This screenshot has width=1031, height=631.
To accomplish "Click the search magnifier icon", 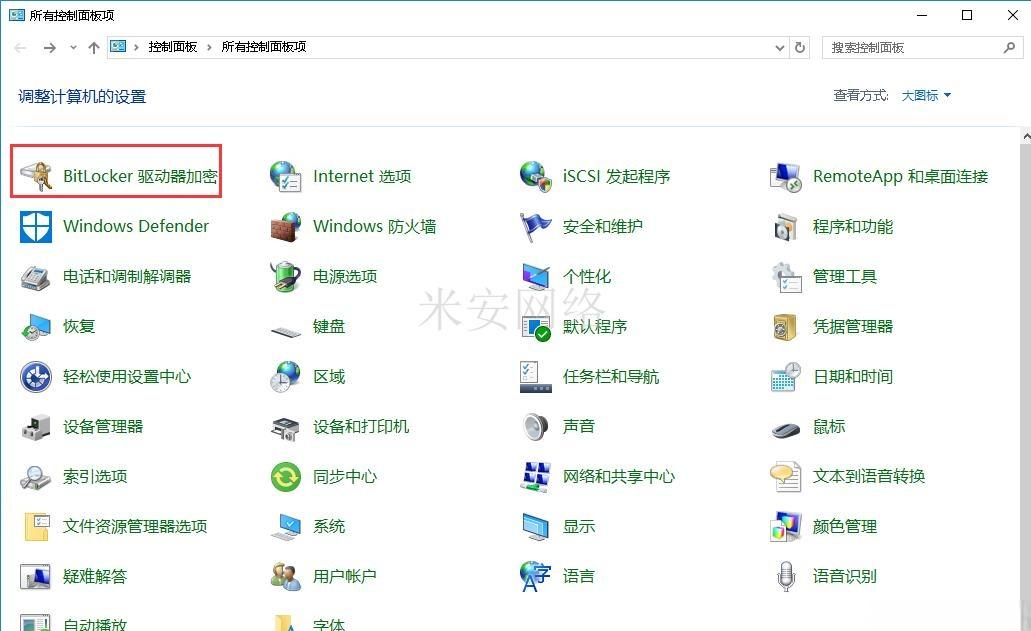I will coord(1009,47).
